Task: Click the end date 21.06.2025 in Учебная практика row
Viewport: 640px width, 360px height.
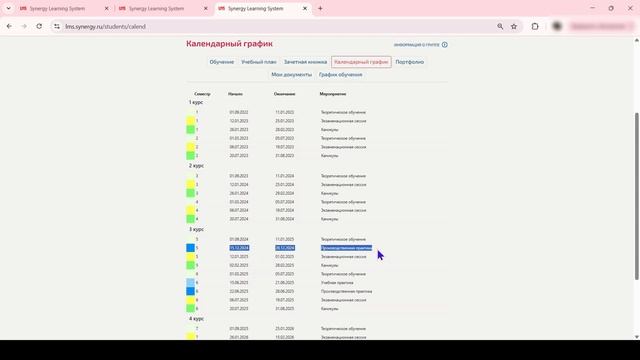Action: click(x=284, y=282)
